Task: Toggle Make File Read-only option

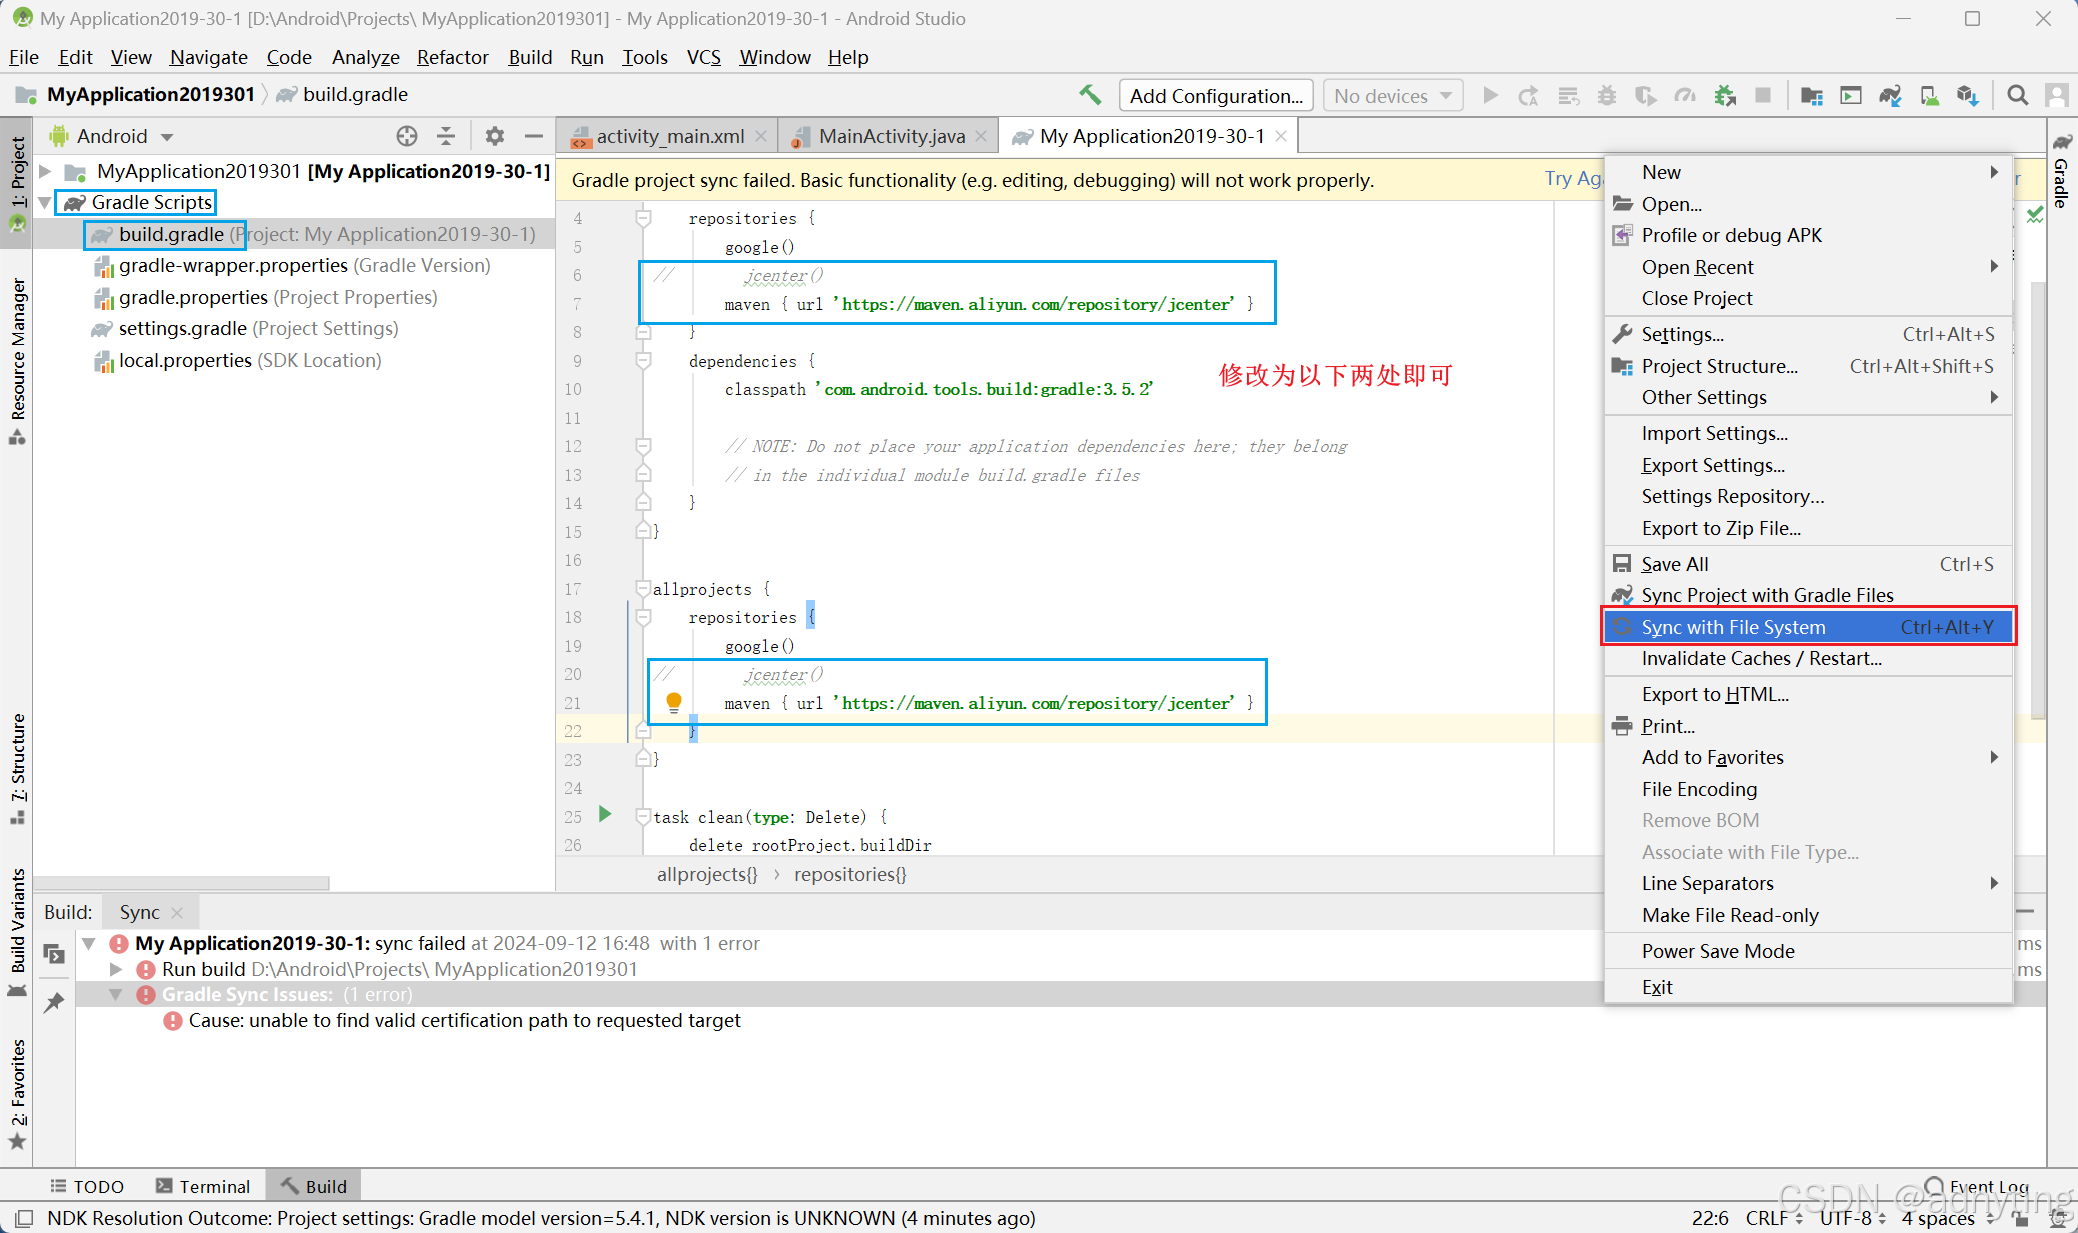Action: pos(1729,915)
